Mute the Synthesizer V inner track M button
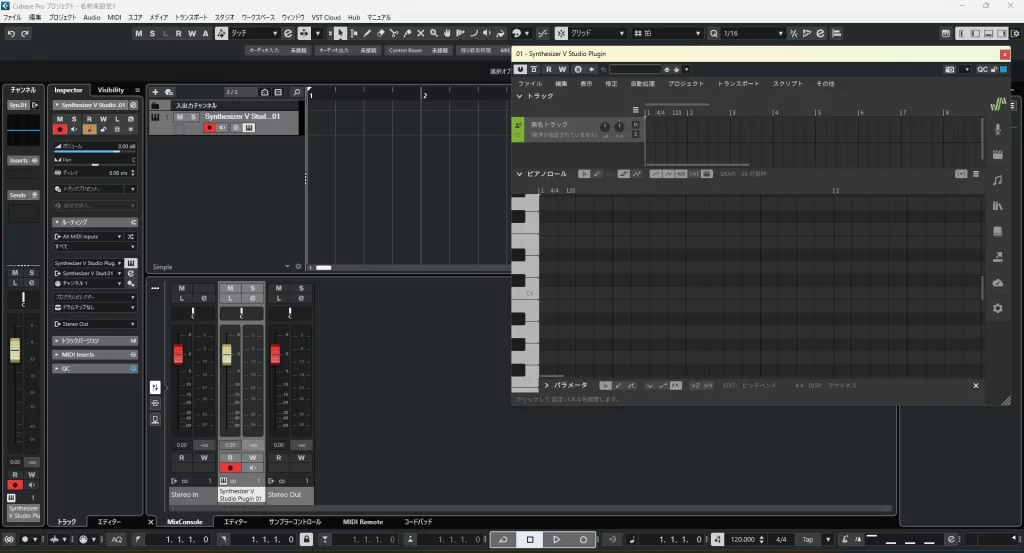1024x553 pixels. [635, 125]
